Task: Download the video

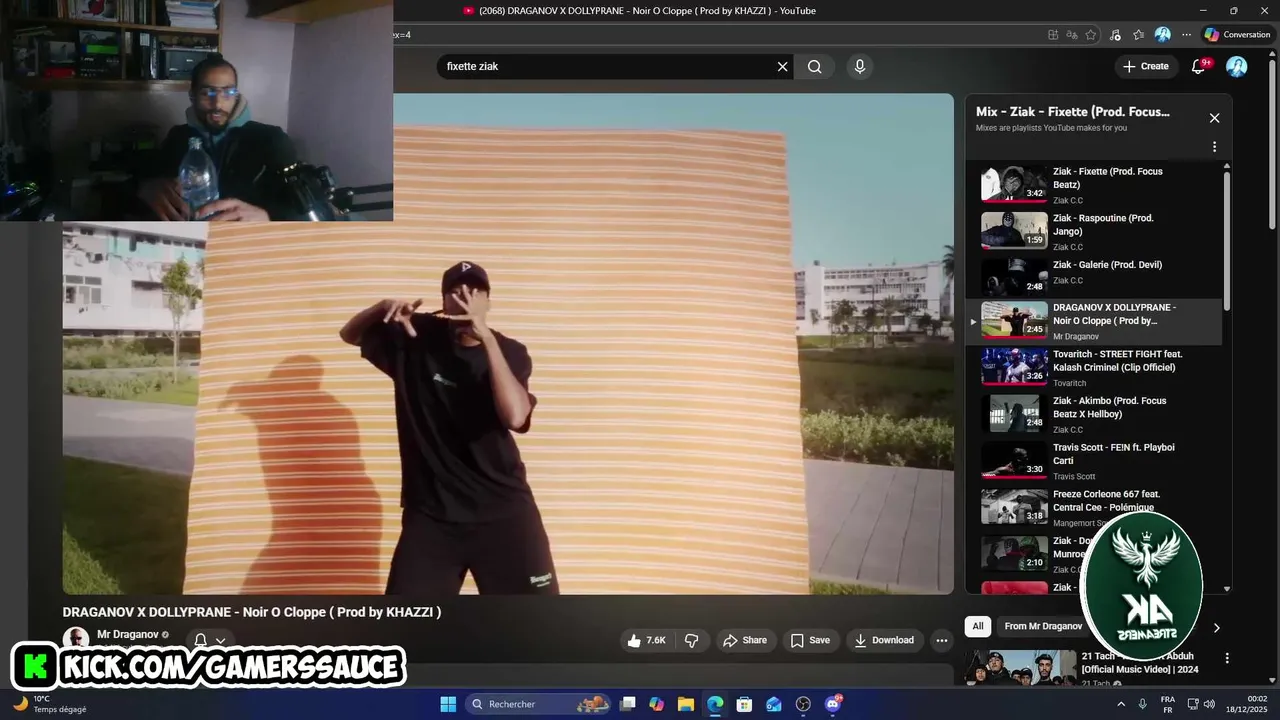Action: click(884, 640)
